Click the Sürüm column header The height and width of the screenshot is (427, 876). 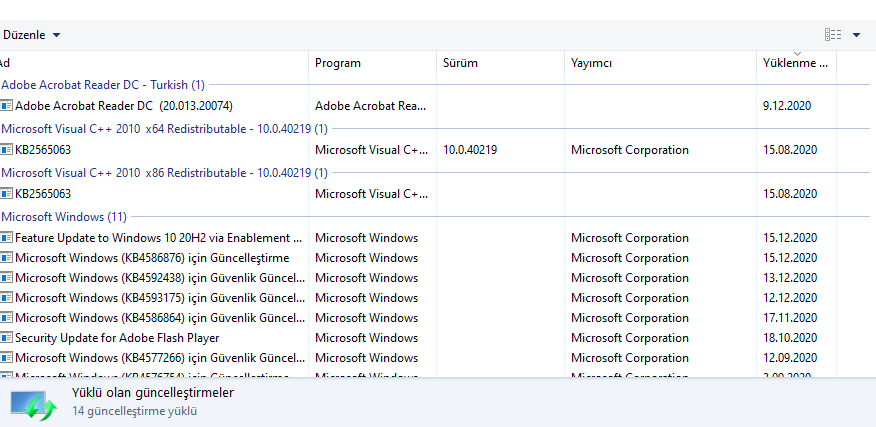click(500, 63)
